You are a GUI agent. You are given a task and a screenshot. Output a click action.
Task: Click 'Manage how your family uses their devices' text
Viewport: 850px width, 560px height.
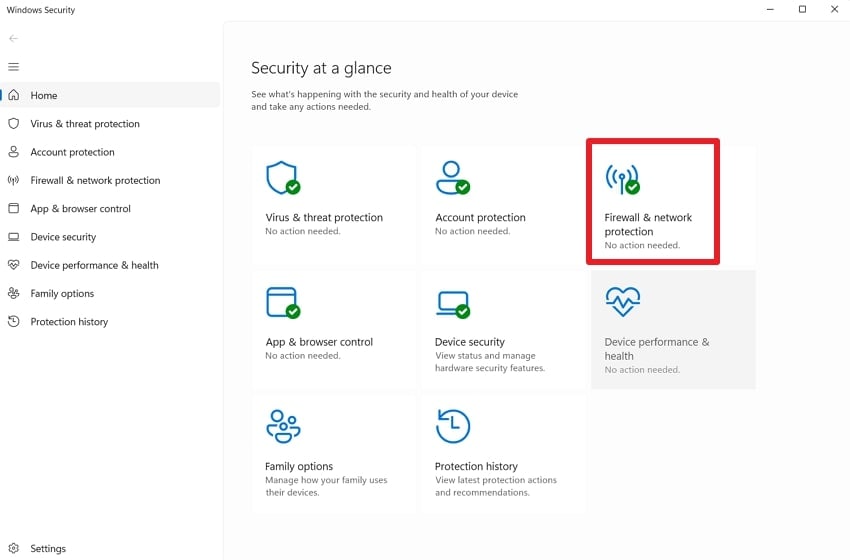coord(326,486)
